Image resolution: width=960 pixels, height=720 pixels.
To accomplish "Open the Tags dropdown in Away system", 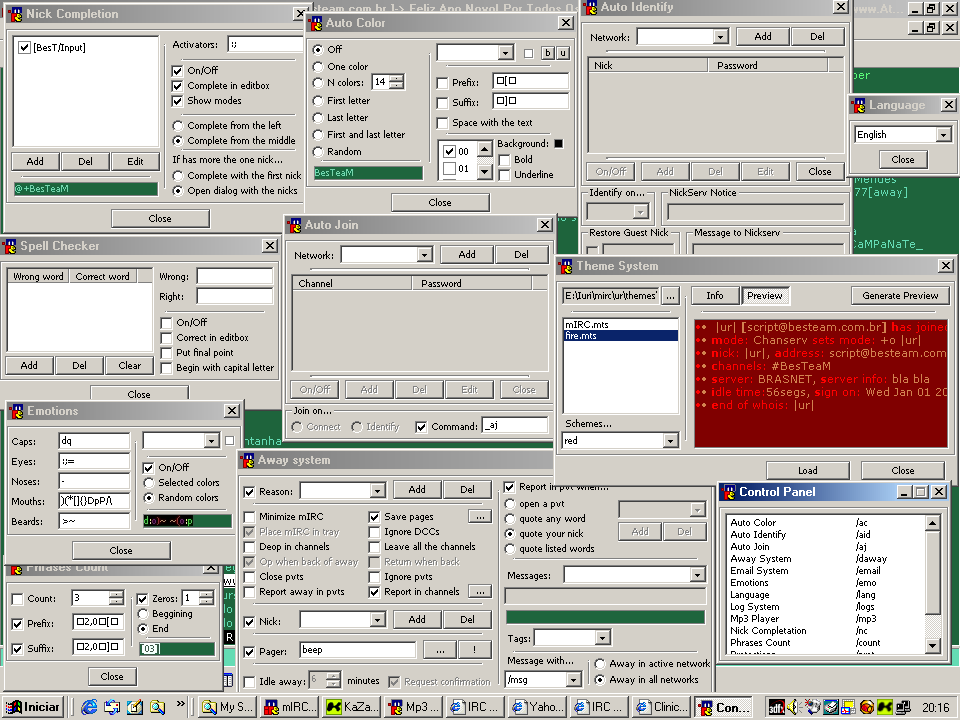I will click(x=603, y=639).
